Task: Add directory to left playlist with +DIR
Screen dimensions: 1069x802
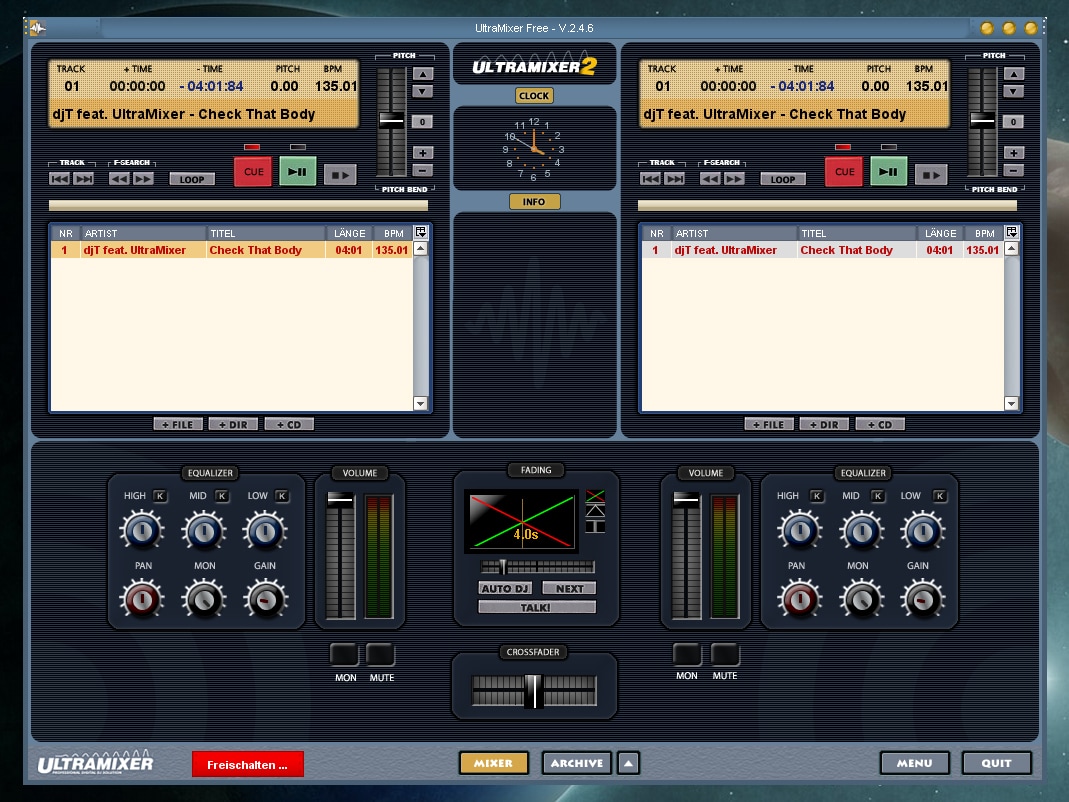Action: tap(233, 424)
